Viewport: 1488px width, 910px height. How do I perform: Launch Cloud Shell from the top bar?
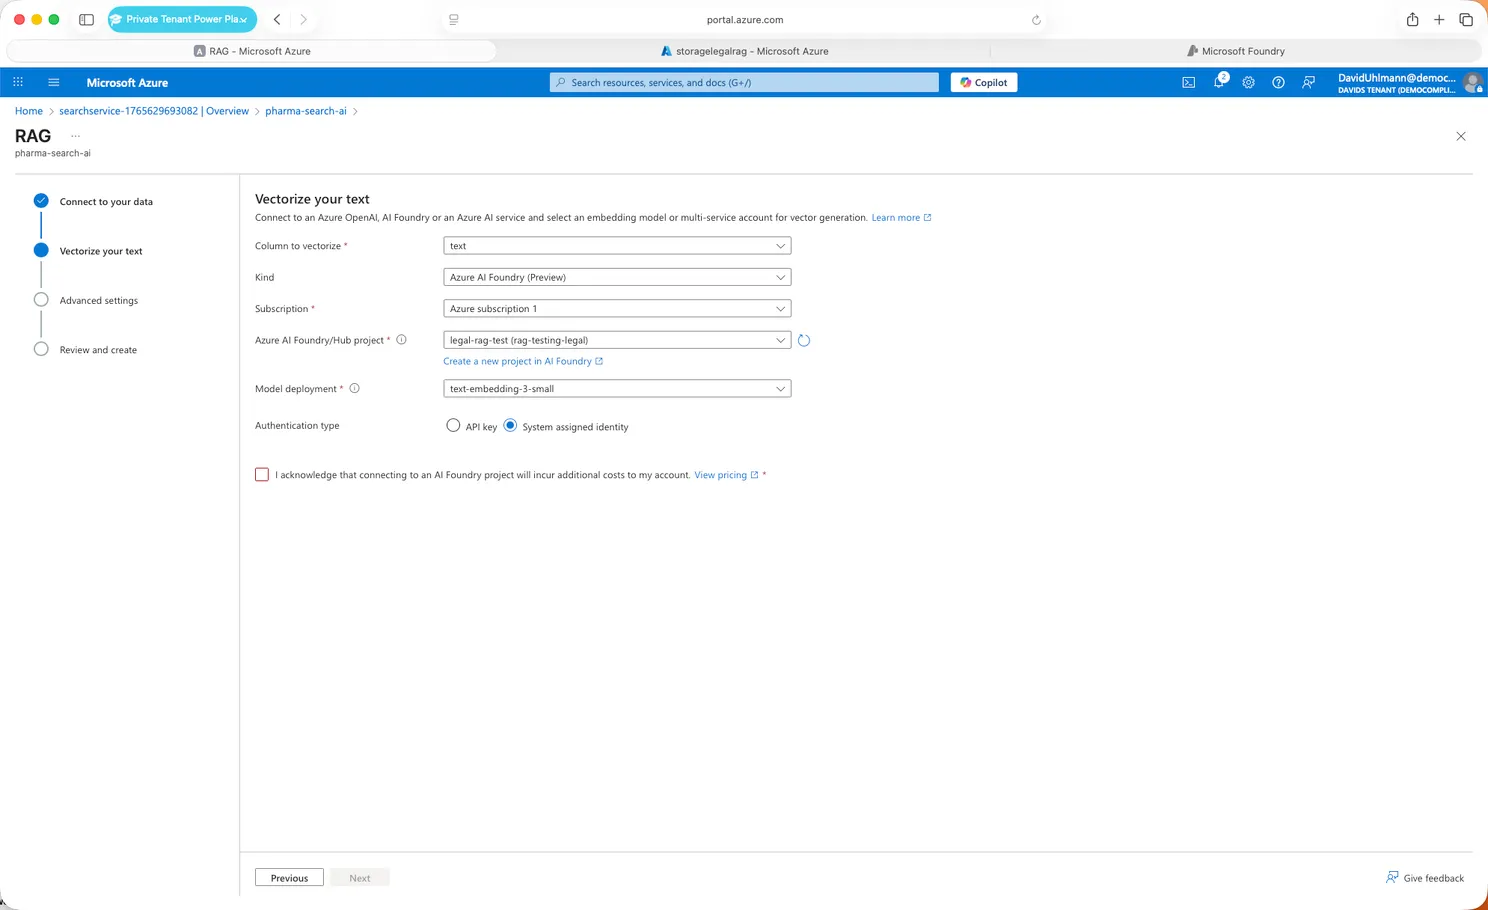point(1188,82)
